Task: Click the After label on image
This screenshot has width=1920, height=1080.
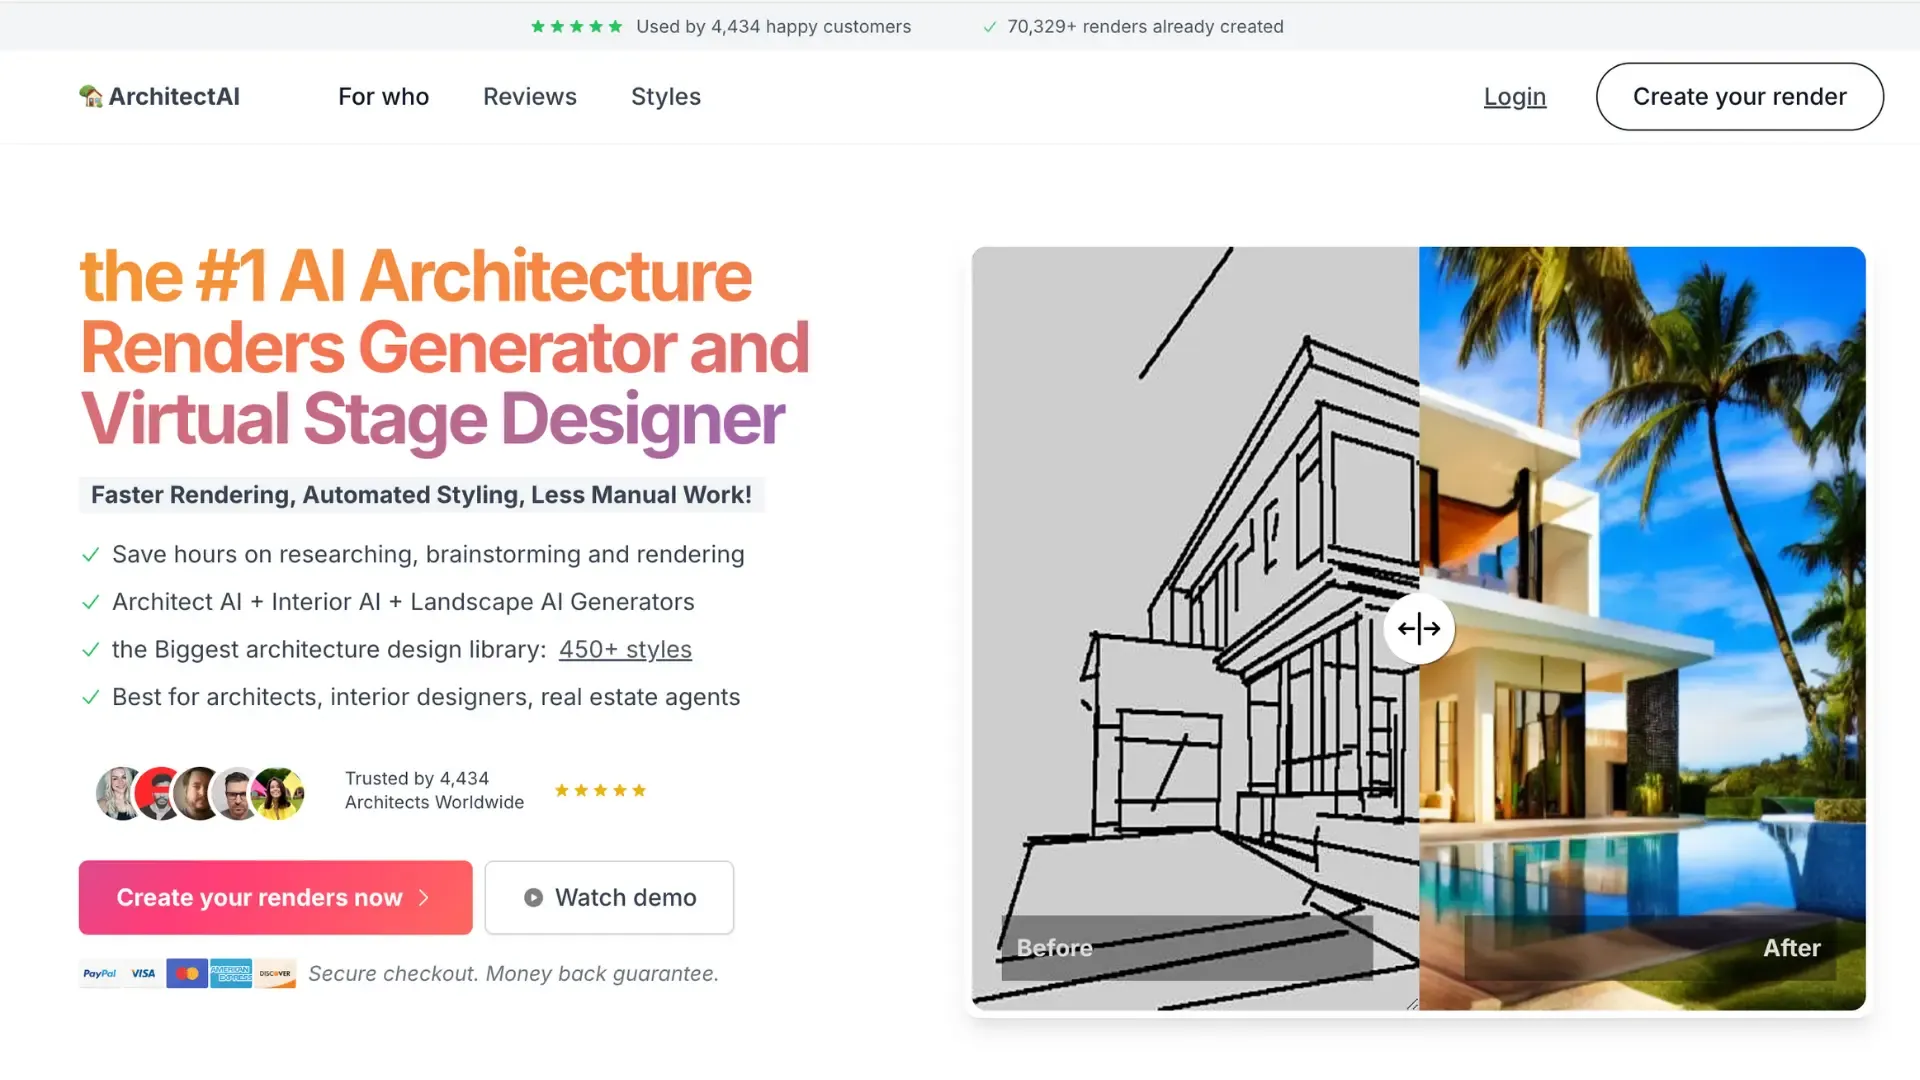Action: tap(1792, 948)
